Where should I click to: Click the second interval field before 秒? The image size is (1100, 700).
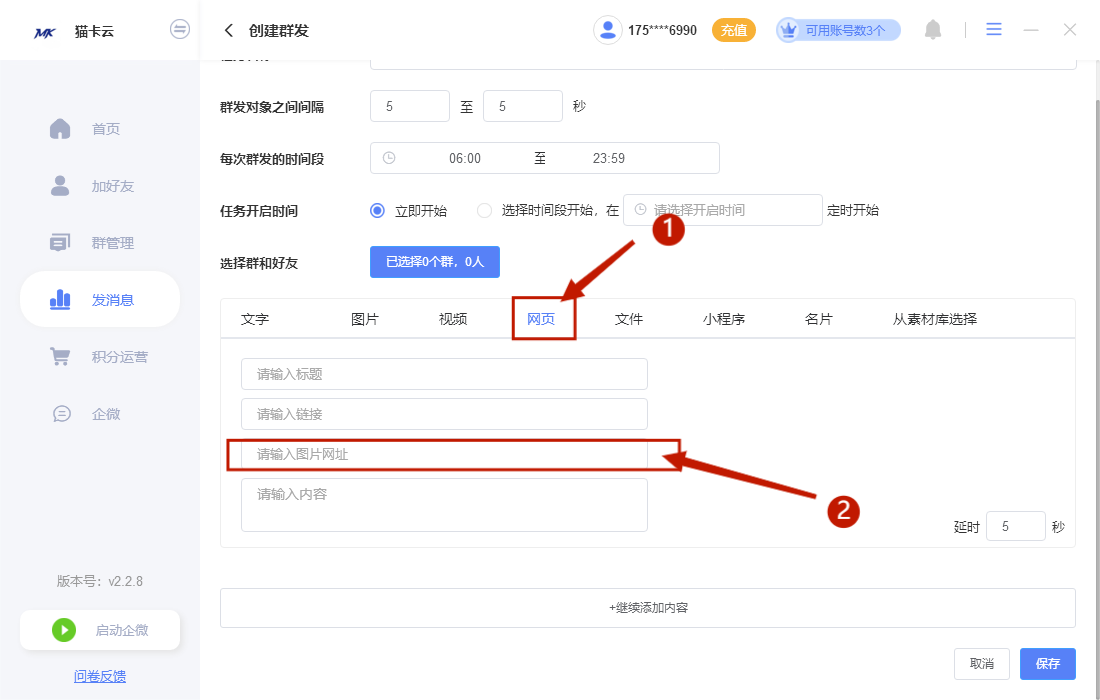tap(523, 106)
